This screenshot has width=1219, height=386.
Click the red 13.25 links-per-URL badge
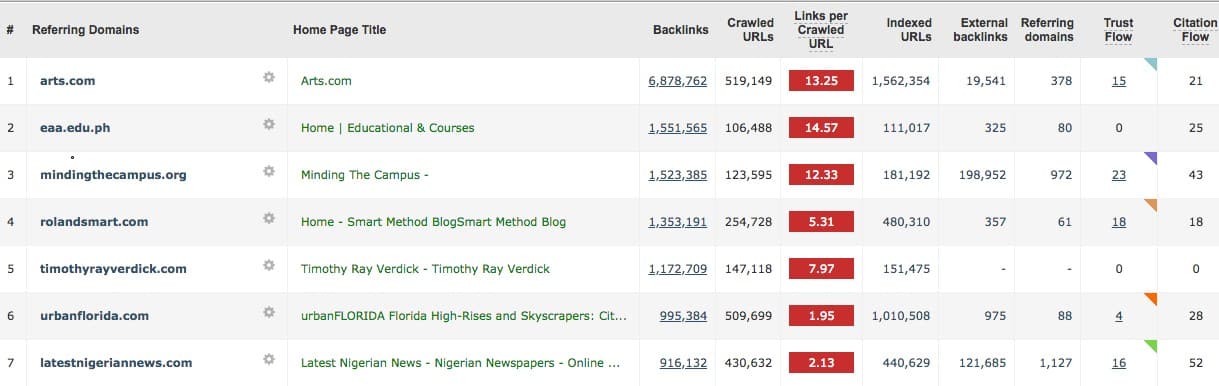820,81
